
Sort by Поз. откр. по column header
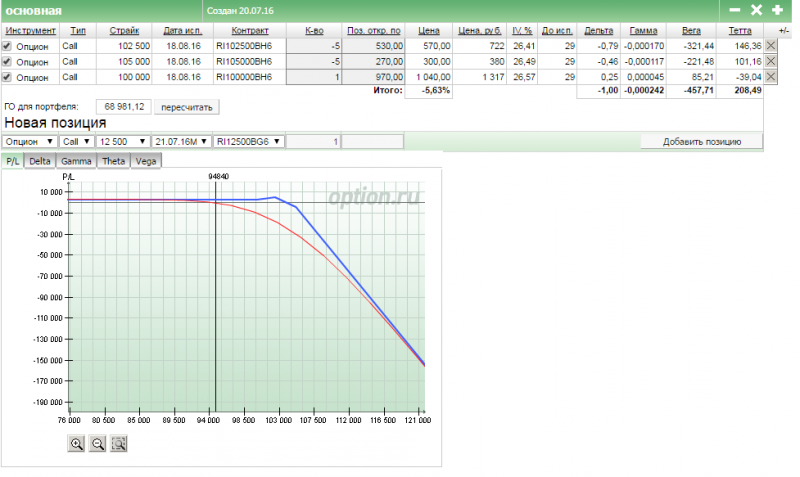[x=373, y=31]
